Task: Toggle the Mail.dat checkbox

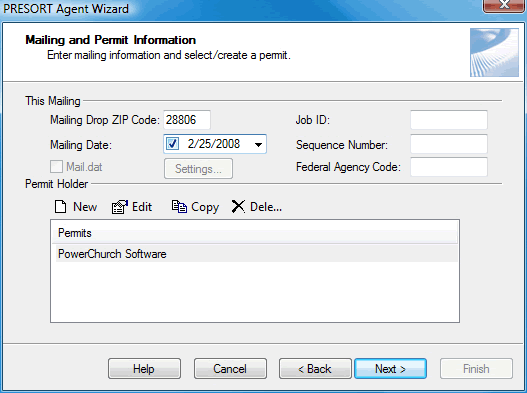Action: [x=56, y=167]
